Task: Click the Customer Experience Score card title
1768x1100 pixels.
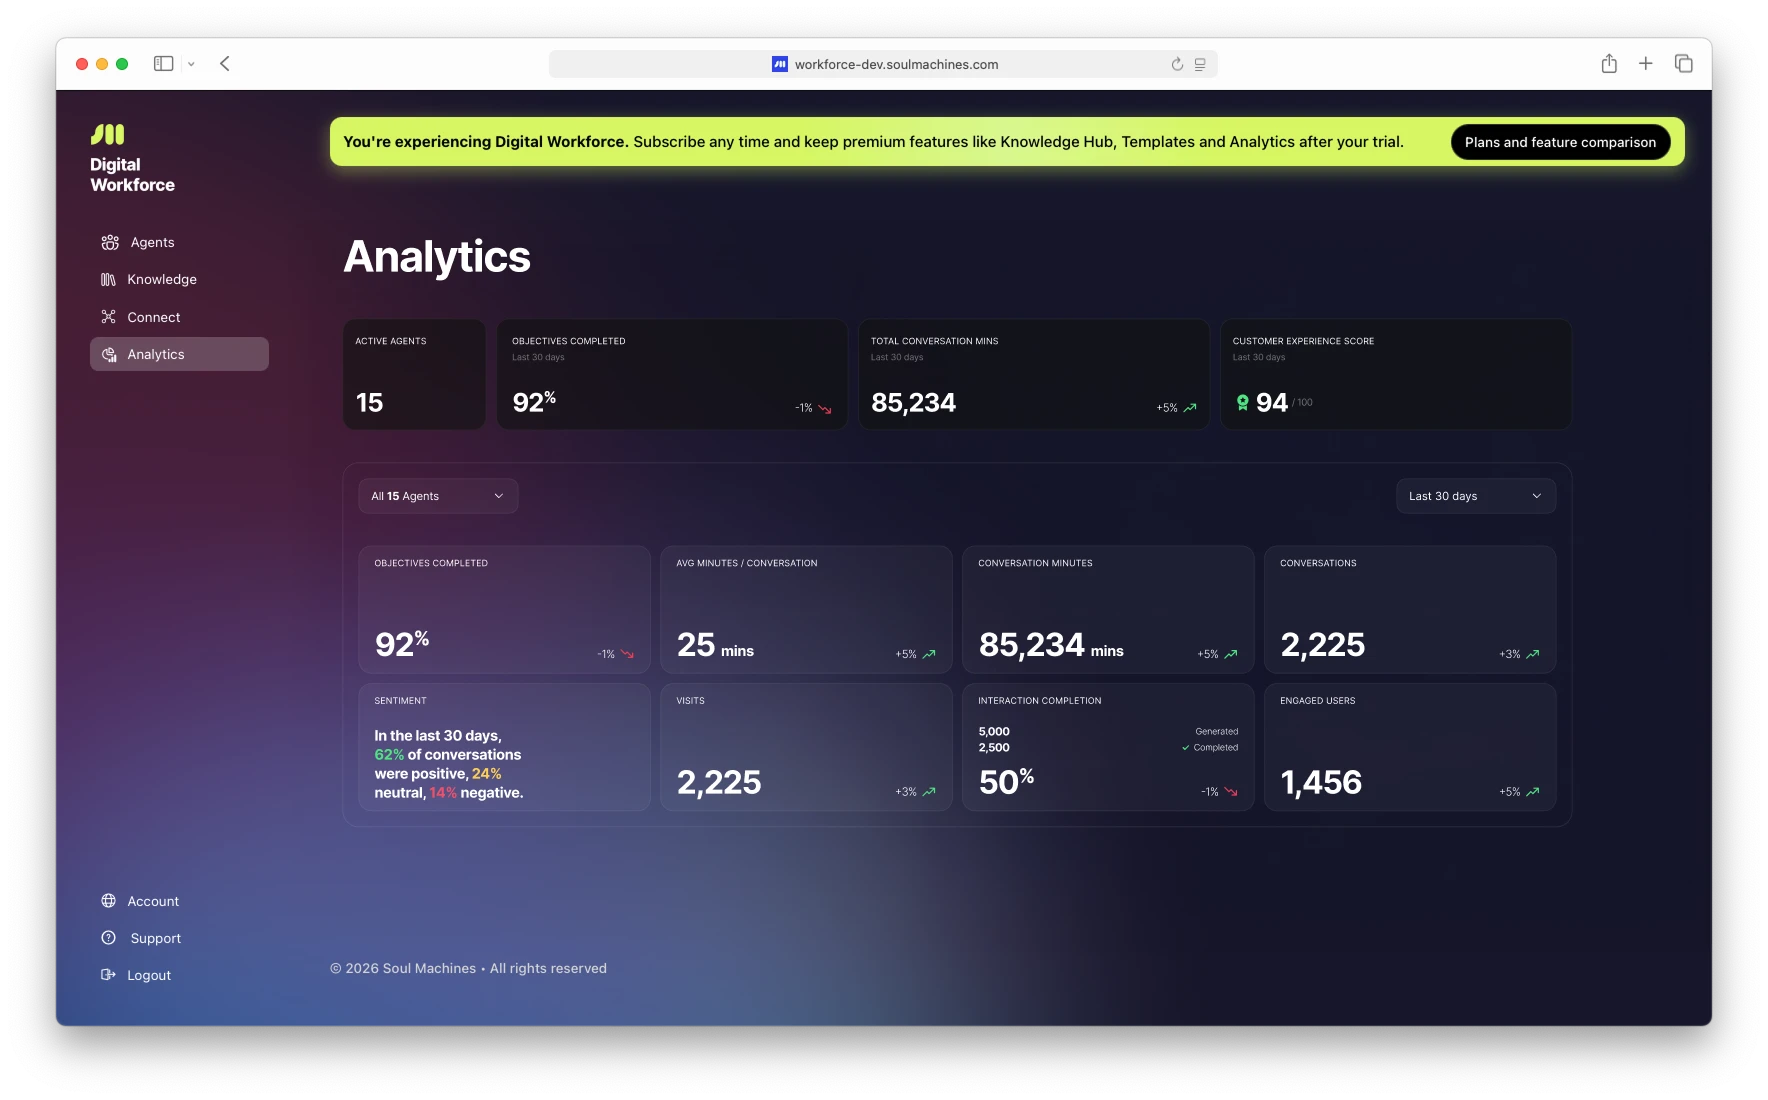Action: click(x=1303, y=341)
